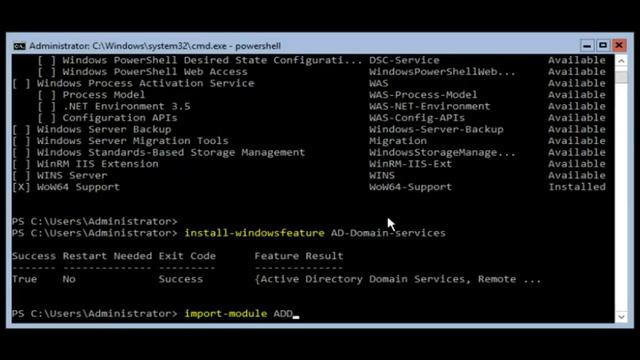Click the [X] marker beside WoW64 Support
This screenshot has width=640, height=360.
click(21, 187)
